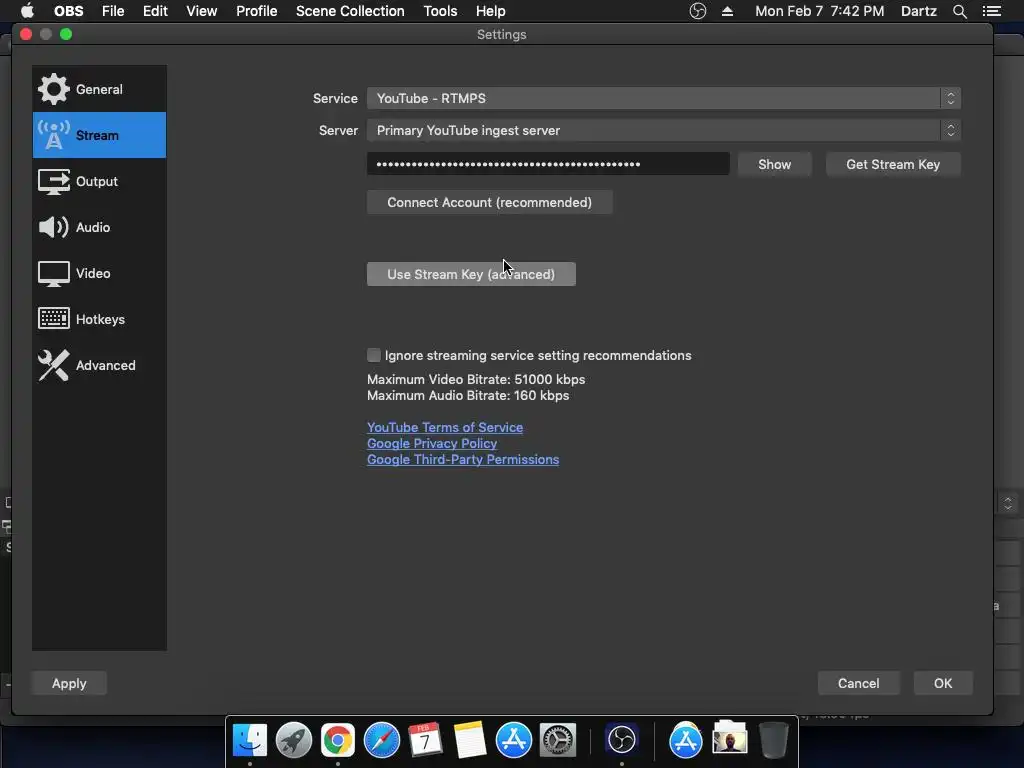Select General label in settings sidebar
The image size is (1024, 768).
point(99,89)
